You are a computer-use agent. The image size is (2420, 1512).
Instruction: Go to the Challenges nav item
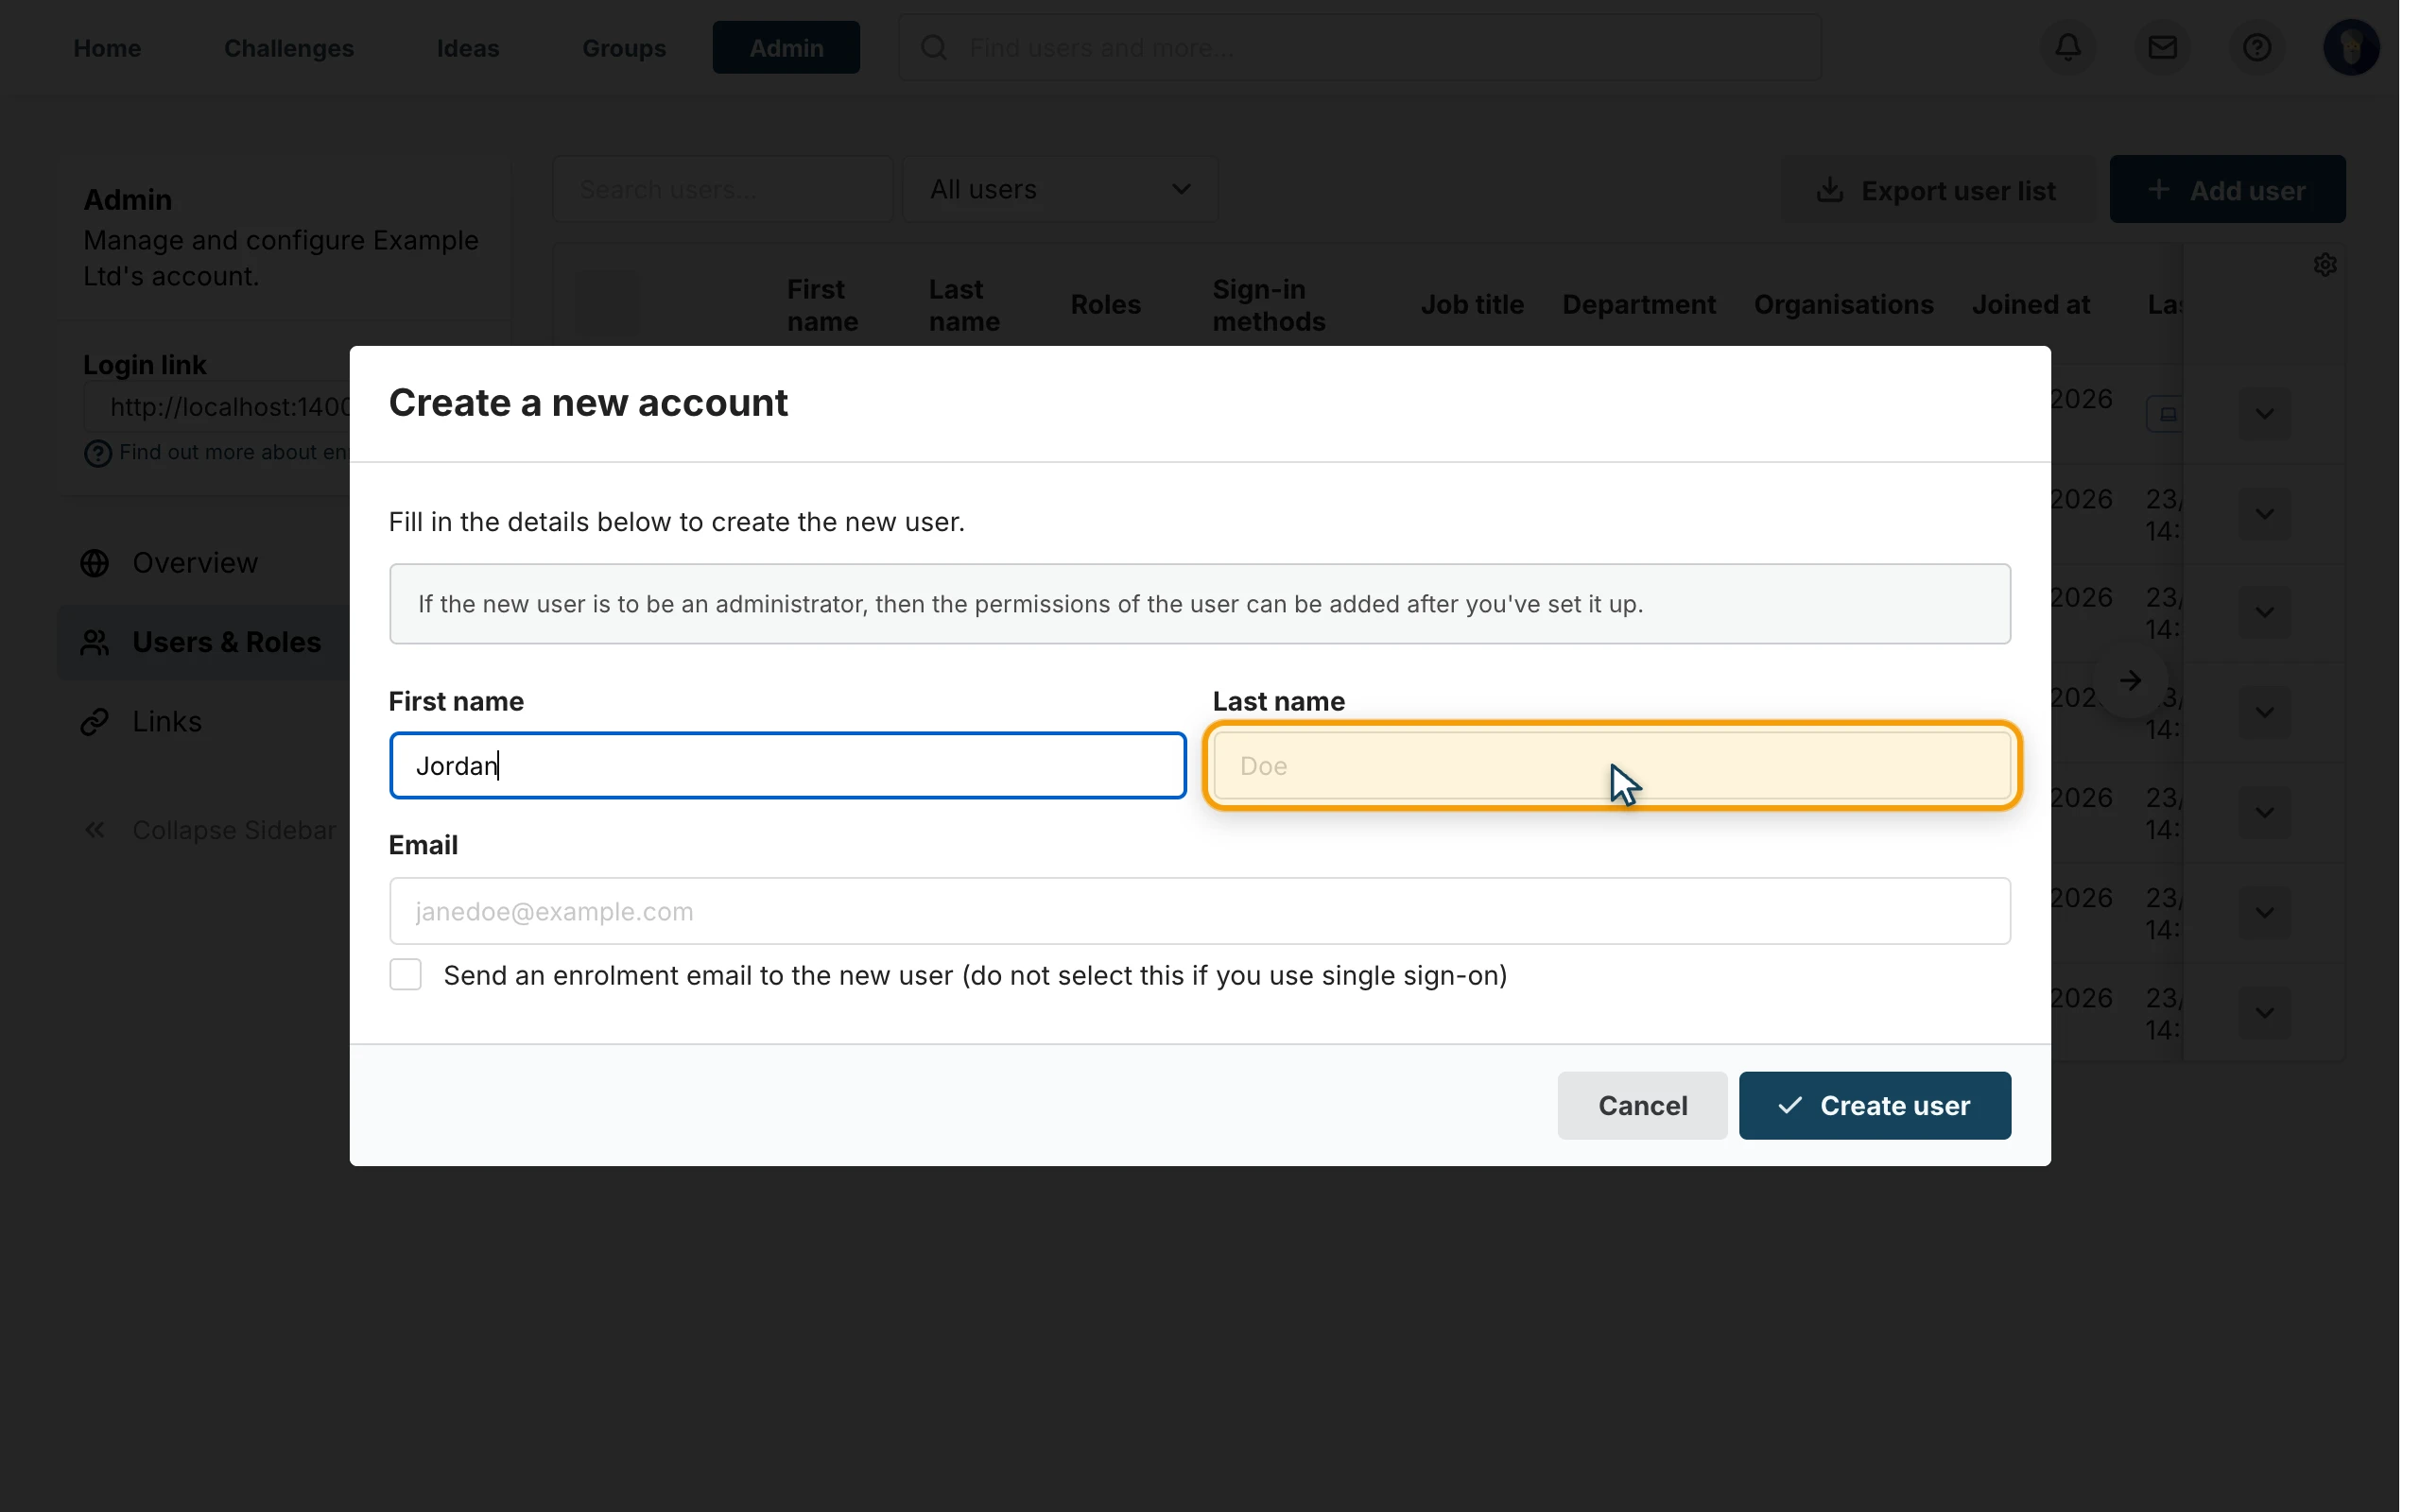(x=289, y=48)
